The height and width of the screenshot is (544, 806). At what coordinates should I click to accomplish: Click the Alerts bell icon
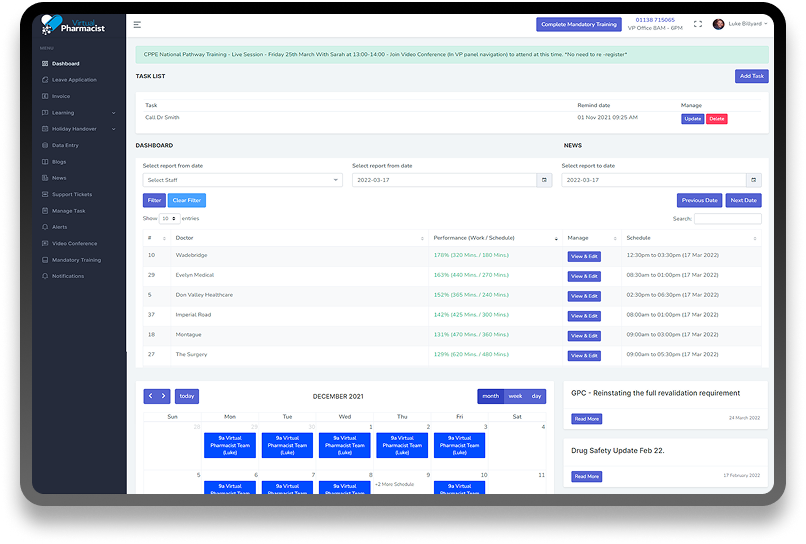[45, 227]
